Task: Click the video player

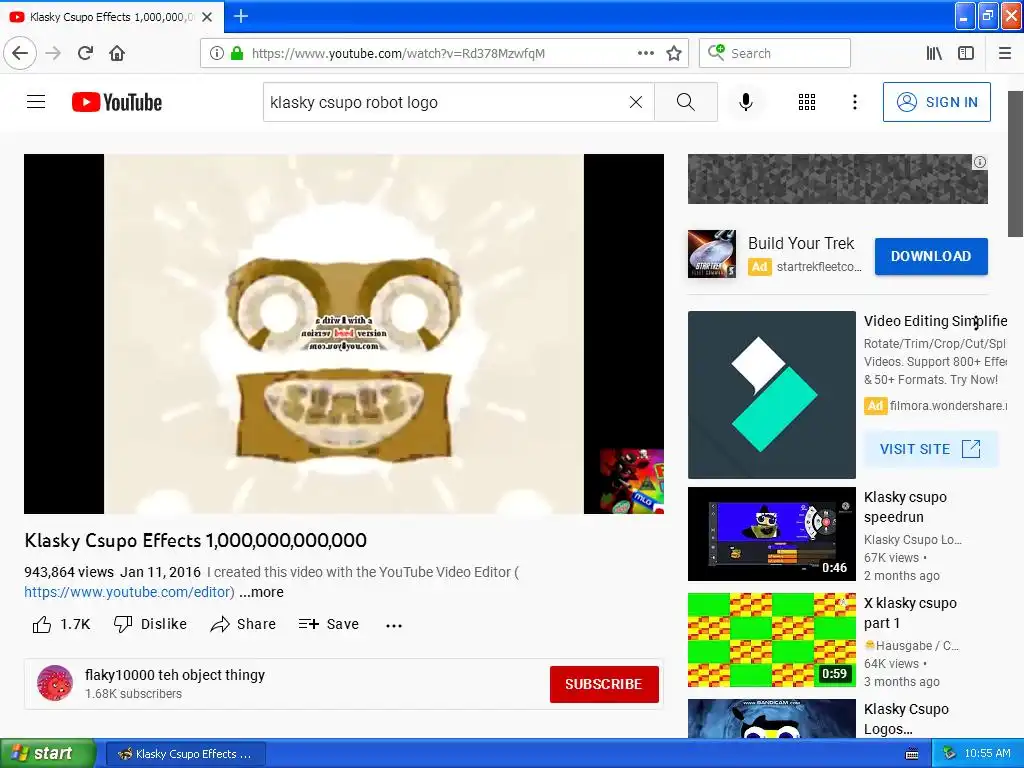Action: [344, 334]
